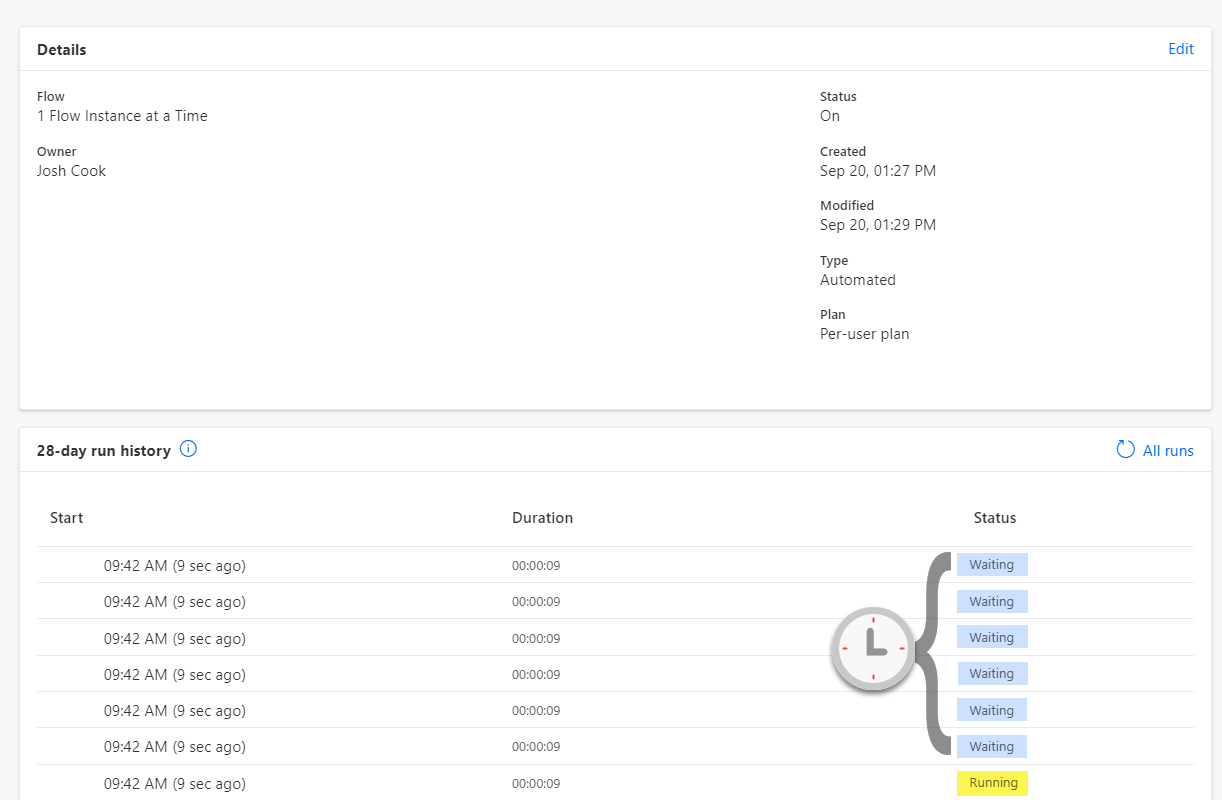This screenshot has height=800, width=1222.
Task: Click the Running highlight on the bottom row
Action: pos(991,783)
